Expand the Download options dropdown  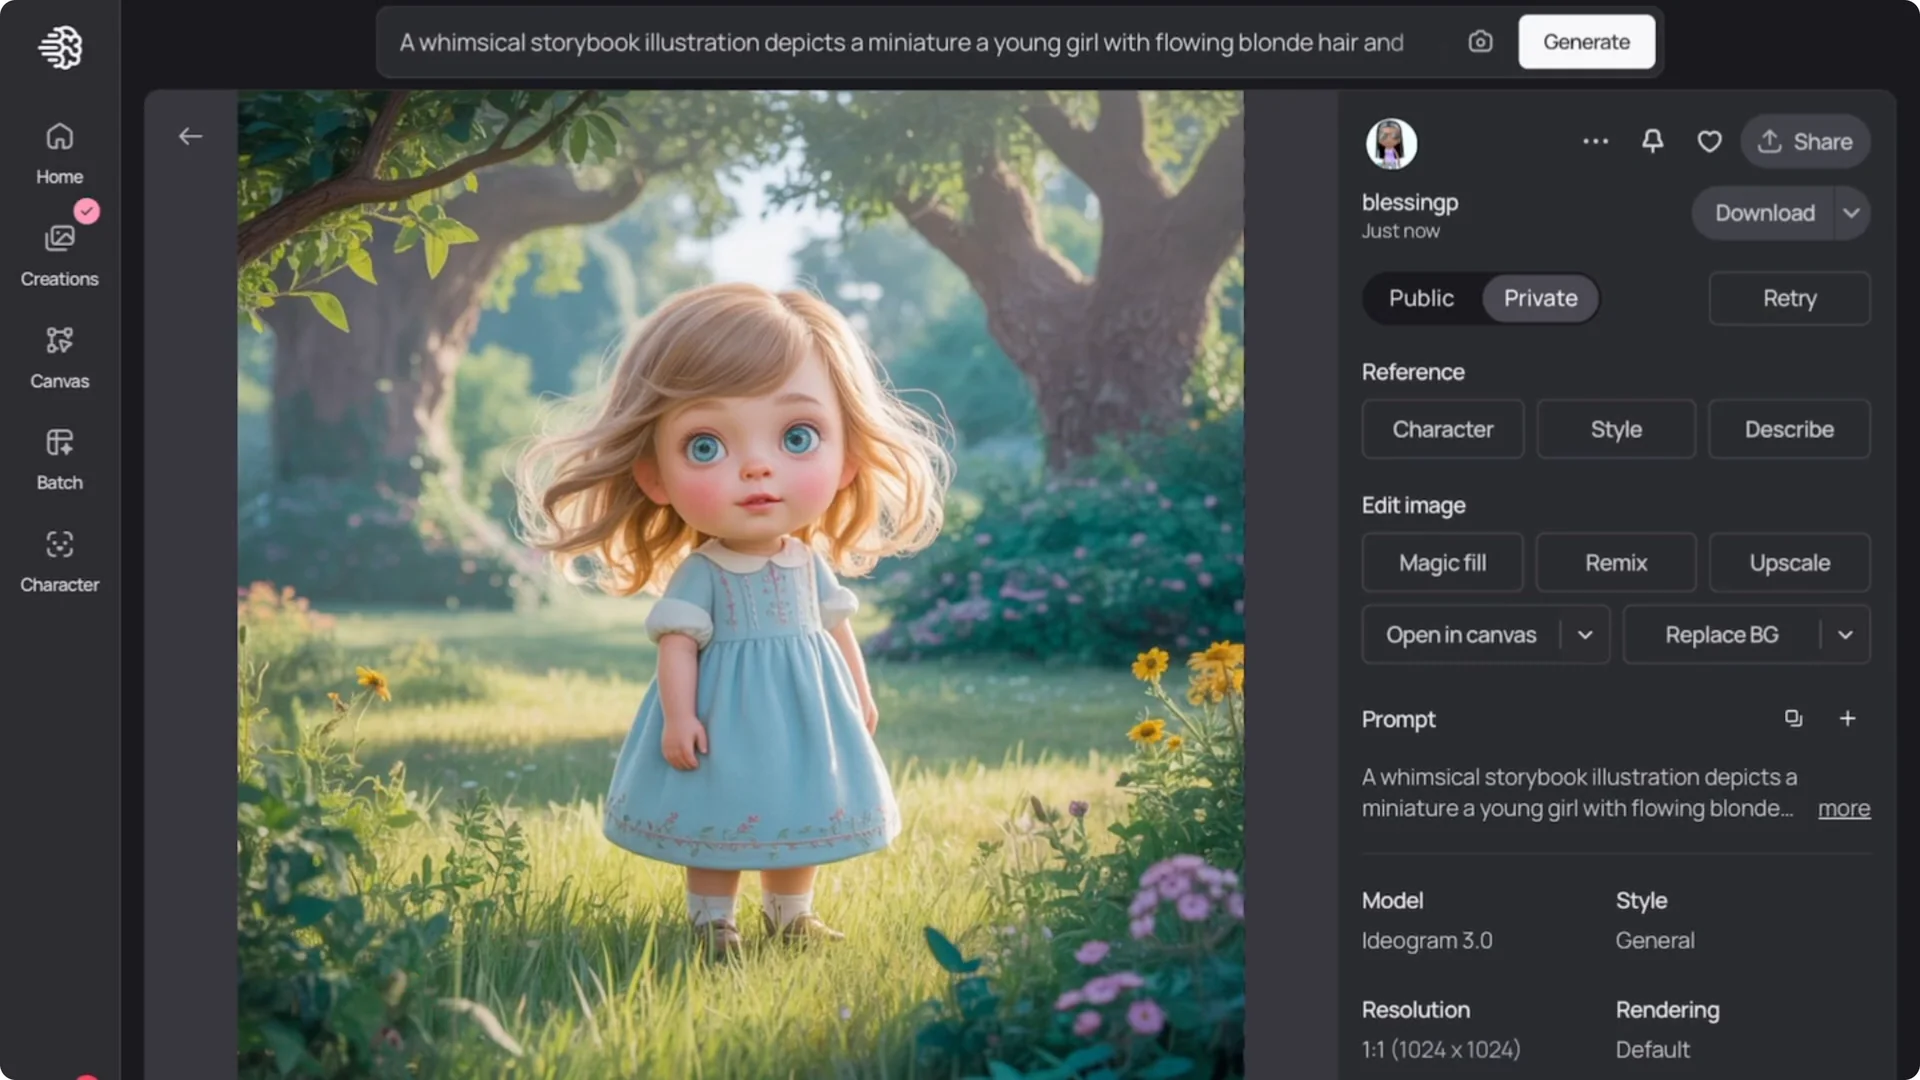click(1851, 213)
